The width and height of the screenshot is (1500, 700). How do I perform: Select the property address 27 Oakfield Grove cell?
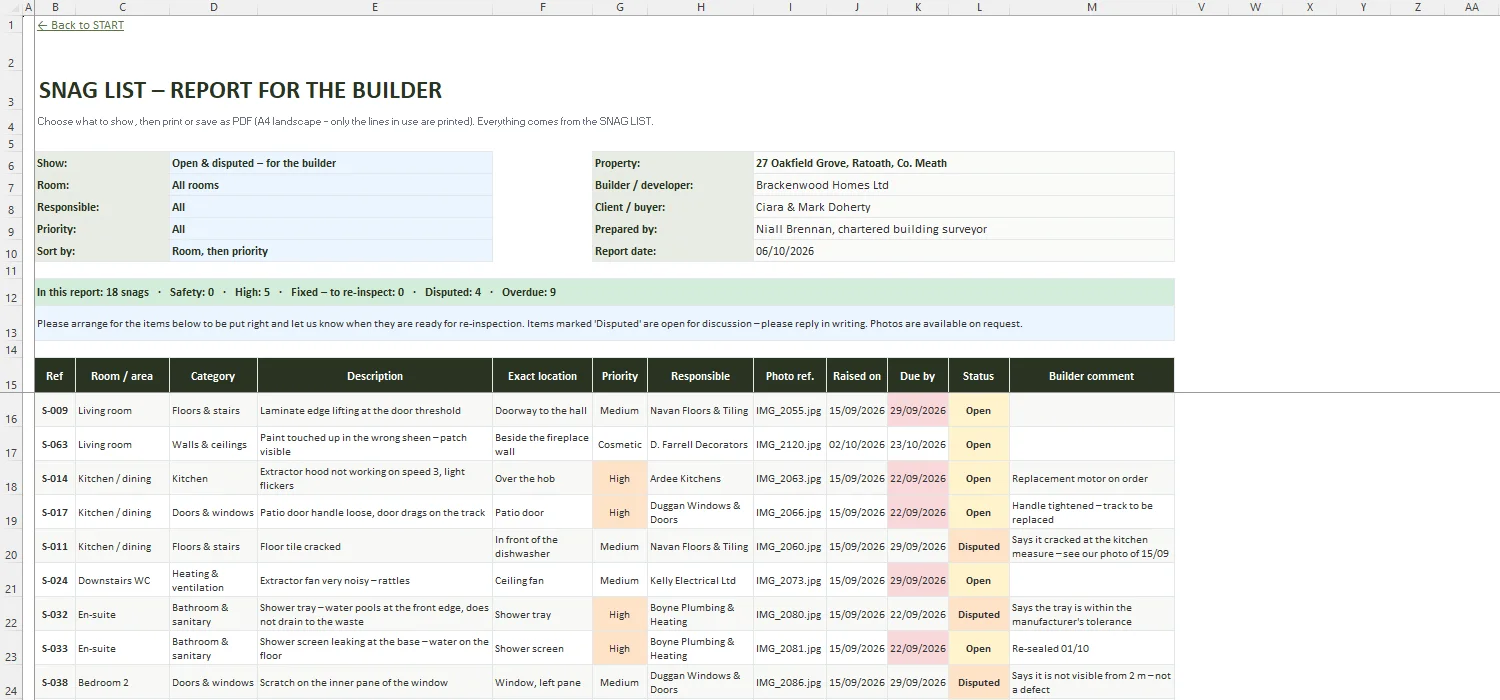[964, 163]
